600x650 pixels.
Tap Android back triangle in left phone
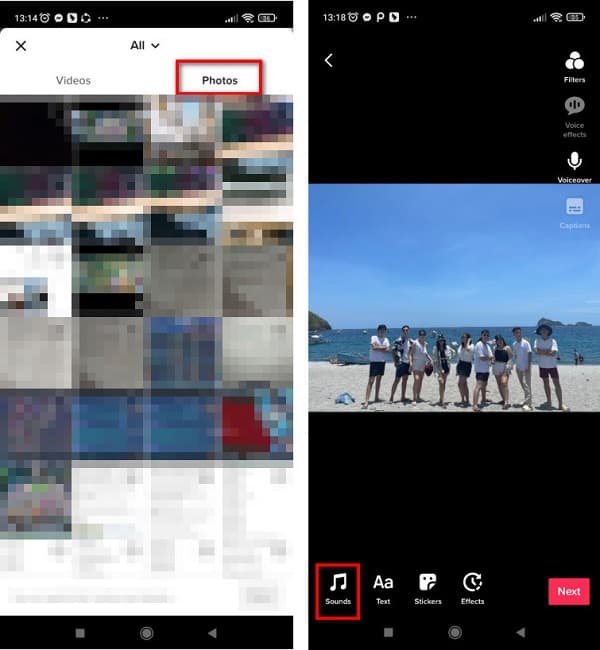point(212,633)
